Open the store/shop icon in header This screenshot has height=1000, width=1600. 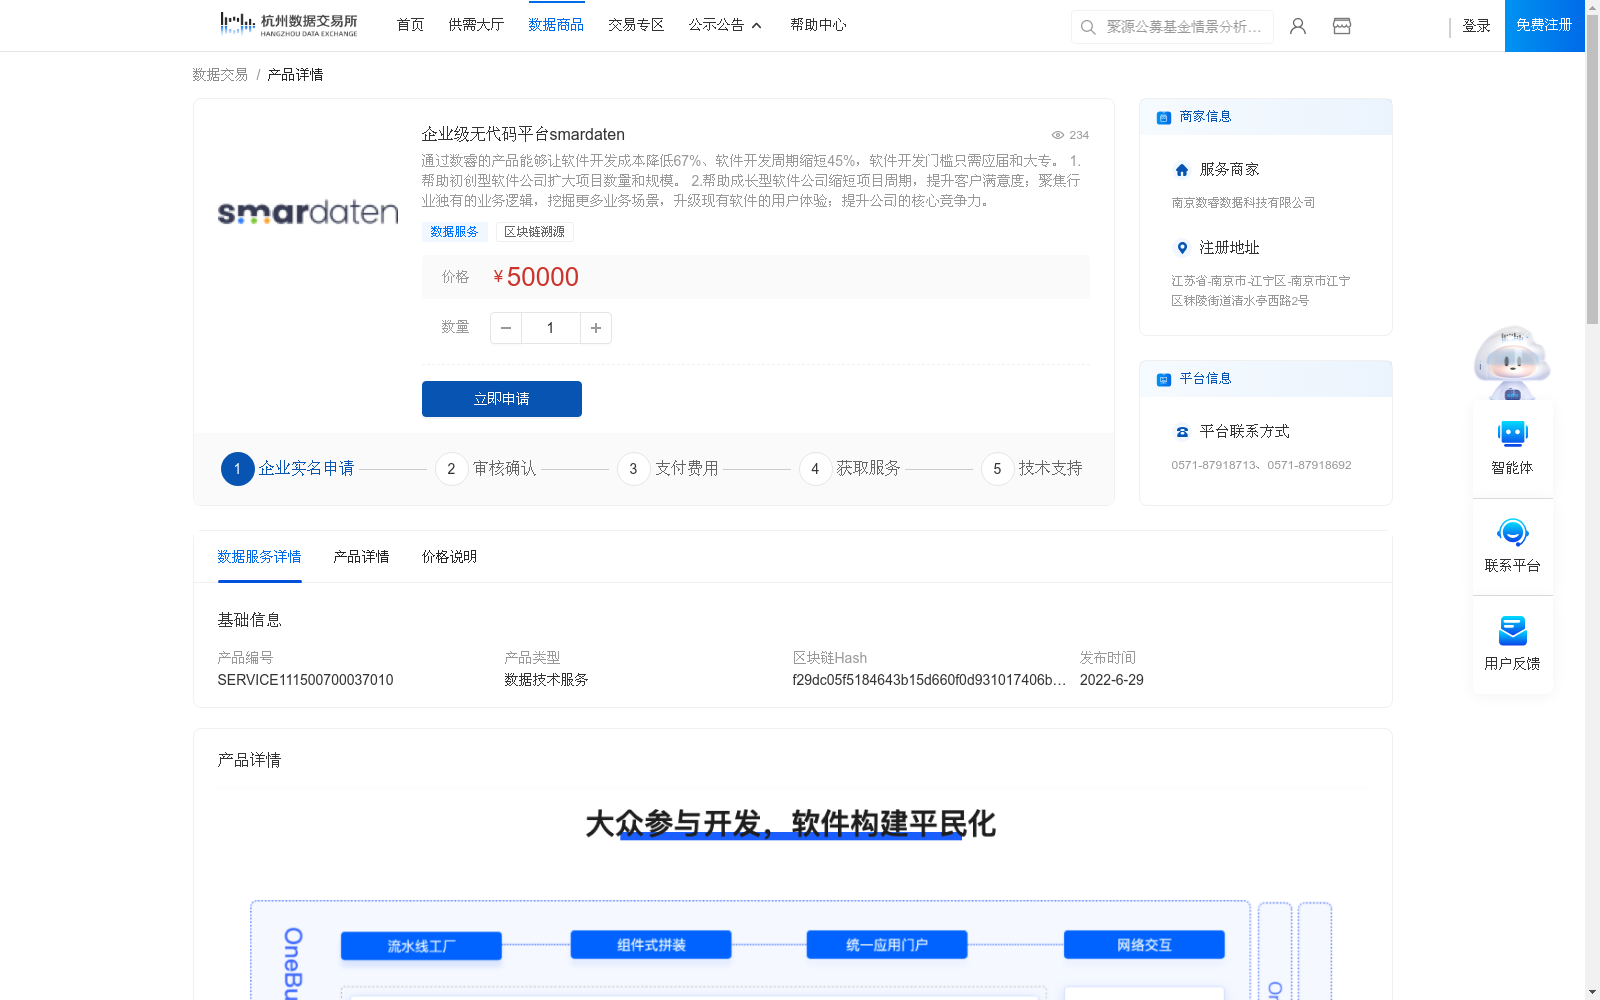(1342, 26)
